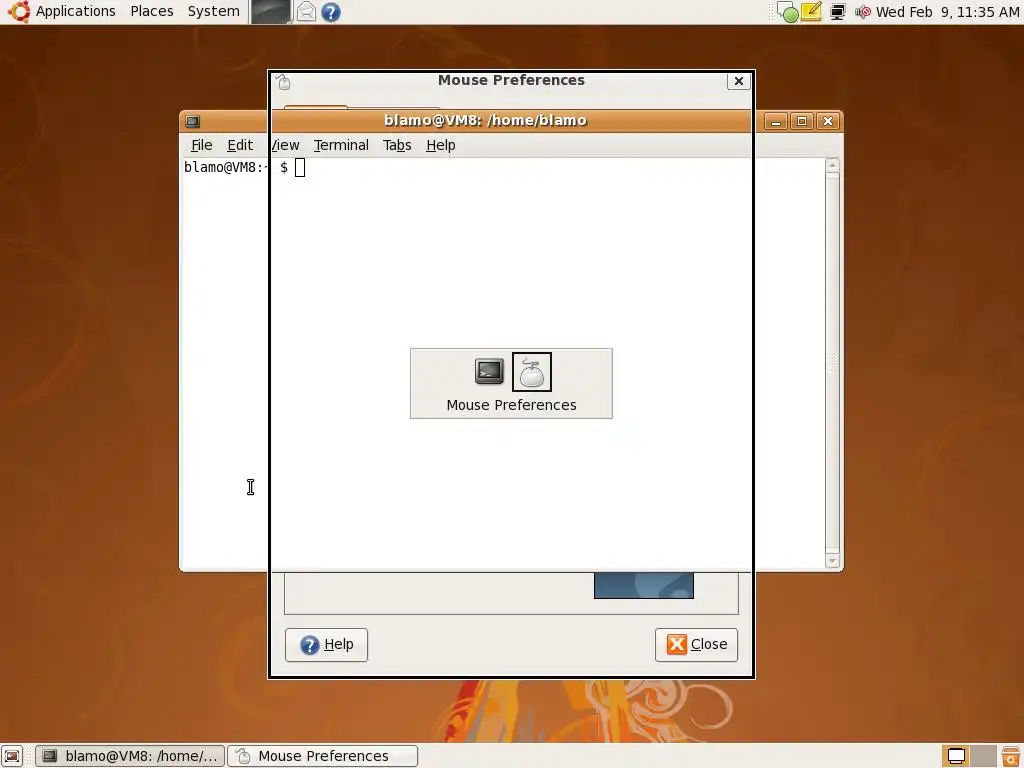1024x768 pixels.
Task: Click terminal scrollbar down arrow
Action: [832, 560]
